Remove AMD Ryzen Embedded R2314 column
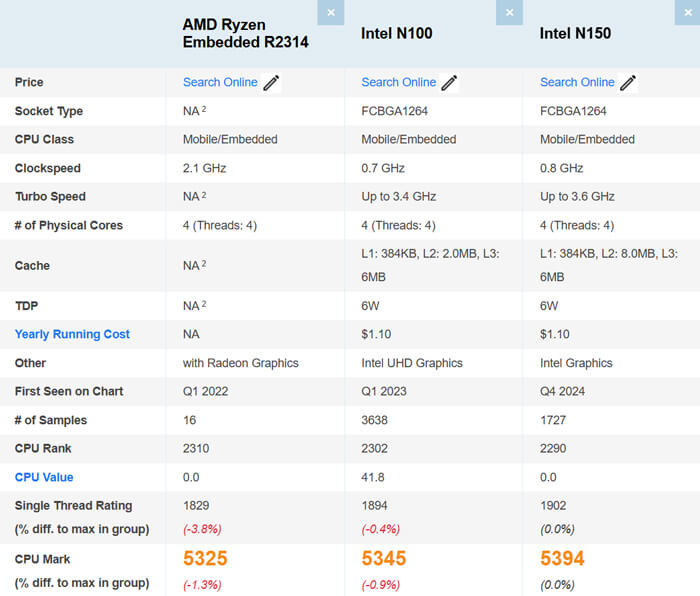 click(331, 12)
